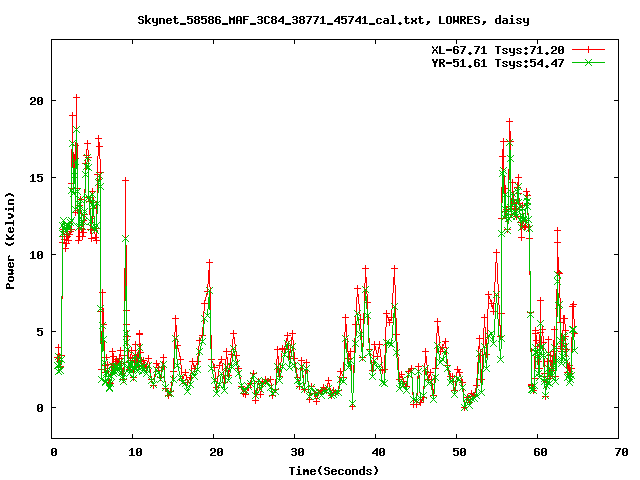Click the x-axis tick label 20
Screen dimensions: 640x480
click(216, 452)
